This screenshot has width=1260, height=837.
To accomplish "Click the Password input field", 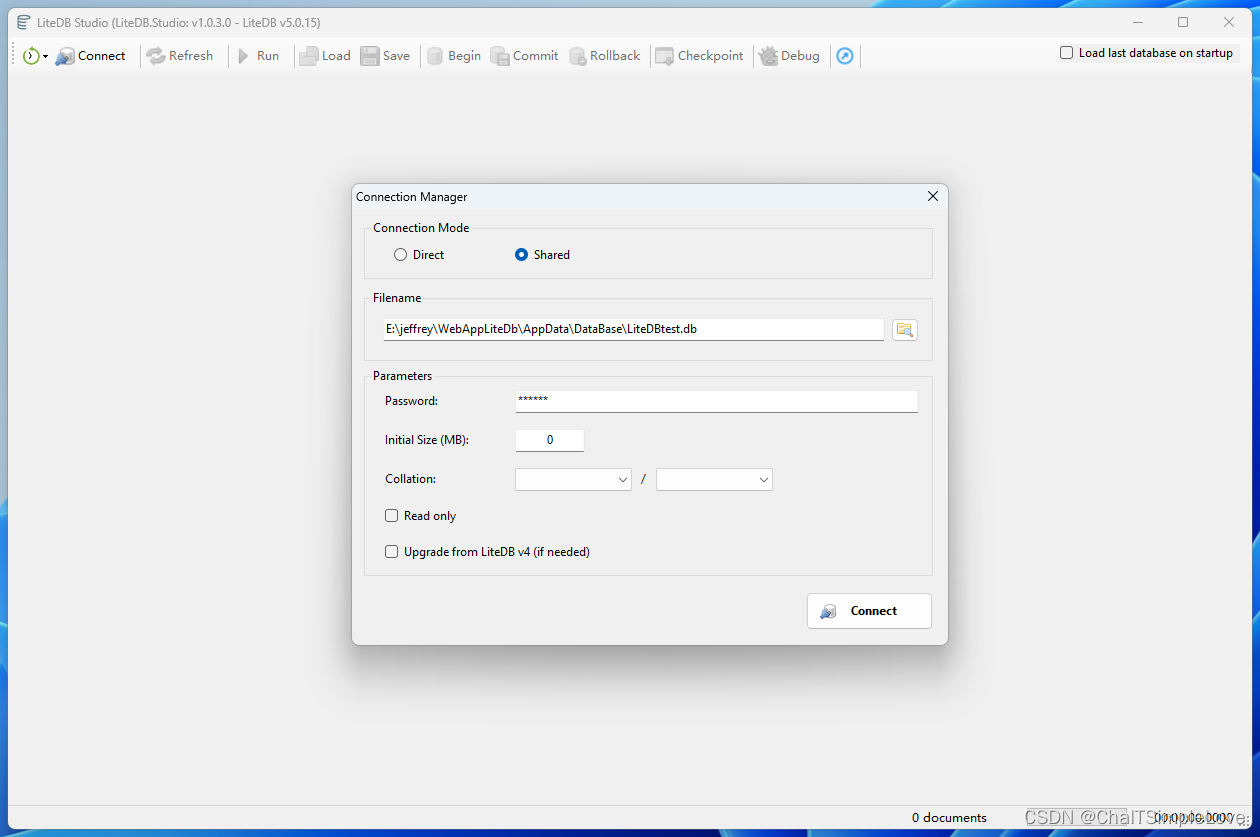I will click(716, 401).
